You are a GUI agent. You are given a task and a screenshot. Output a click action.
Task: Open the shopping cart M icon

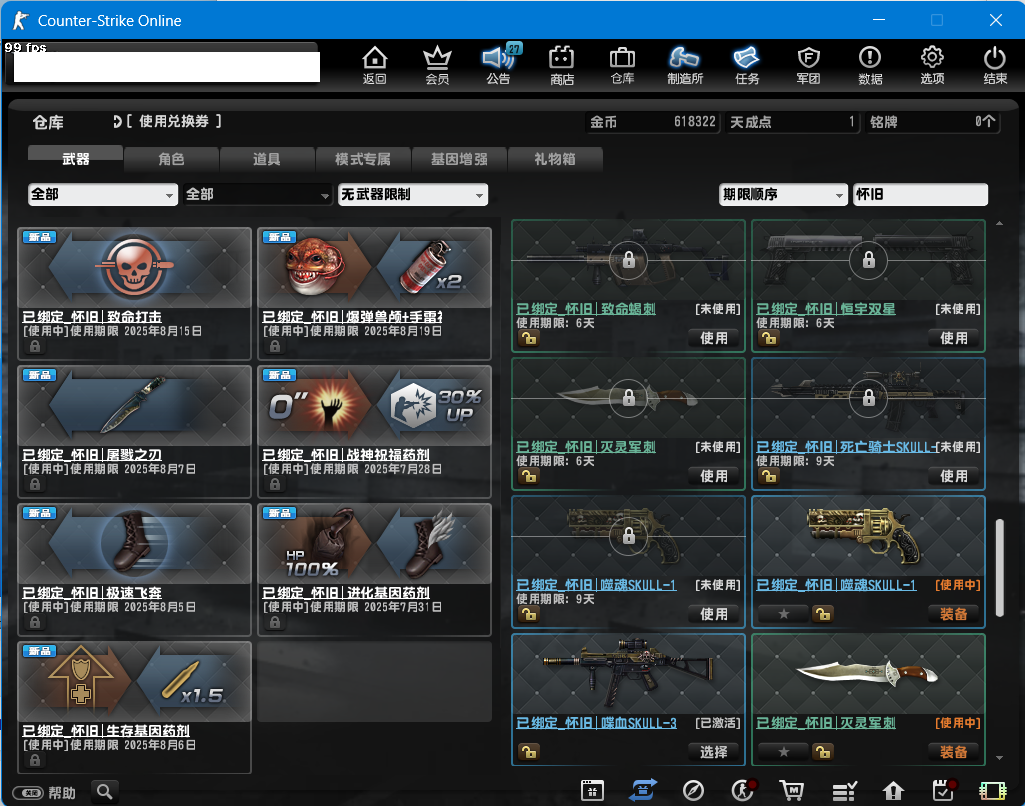coord(792,790)
